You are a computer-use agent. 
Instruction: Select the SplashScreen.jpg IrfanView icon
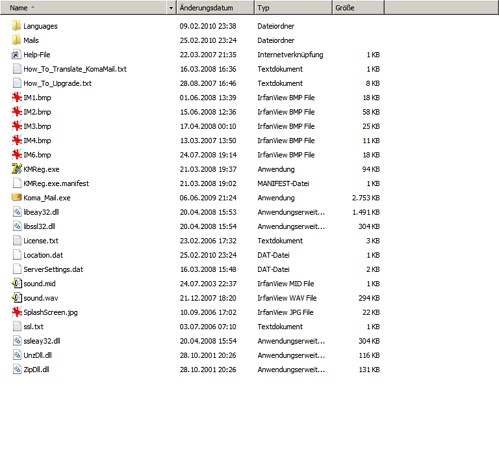pos(17,312)
